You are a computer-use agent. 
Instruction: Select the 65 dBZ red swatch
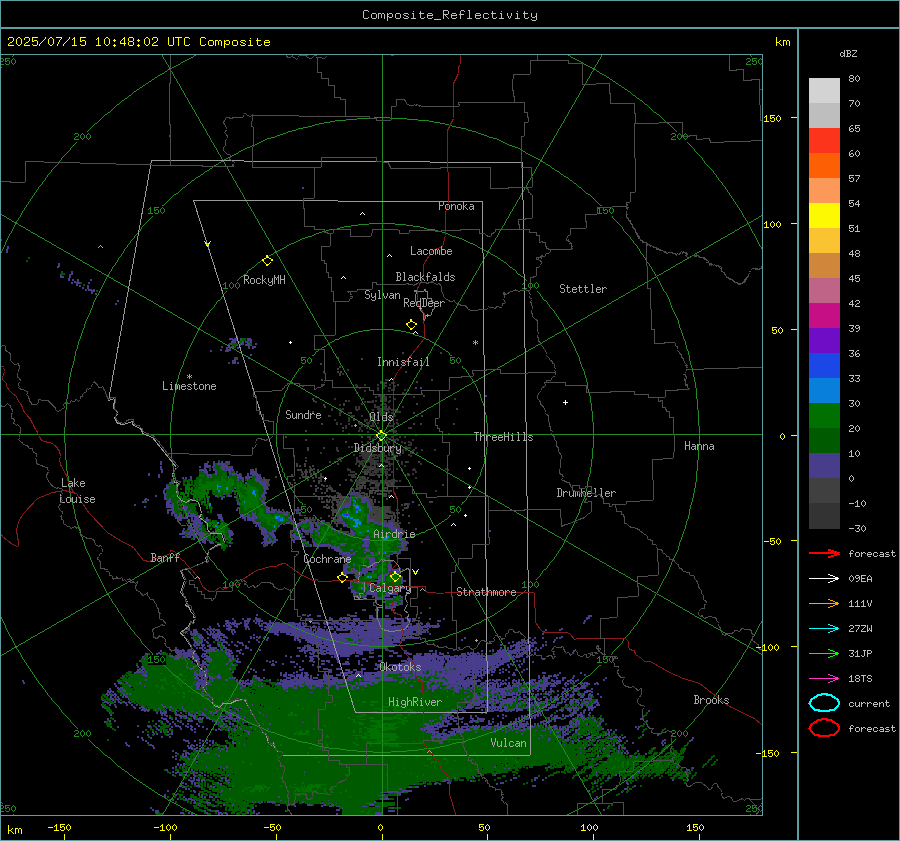tap(824, 140)
